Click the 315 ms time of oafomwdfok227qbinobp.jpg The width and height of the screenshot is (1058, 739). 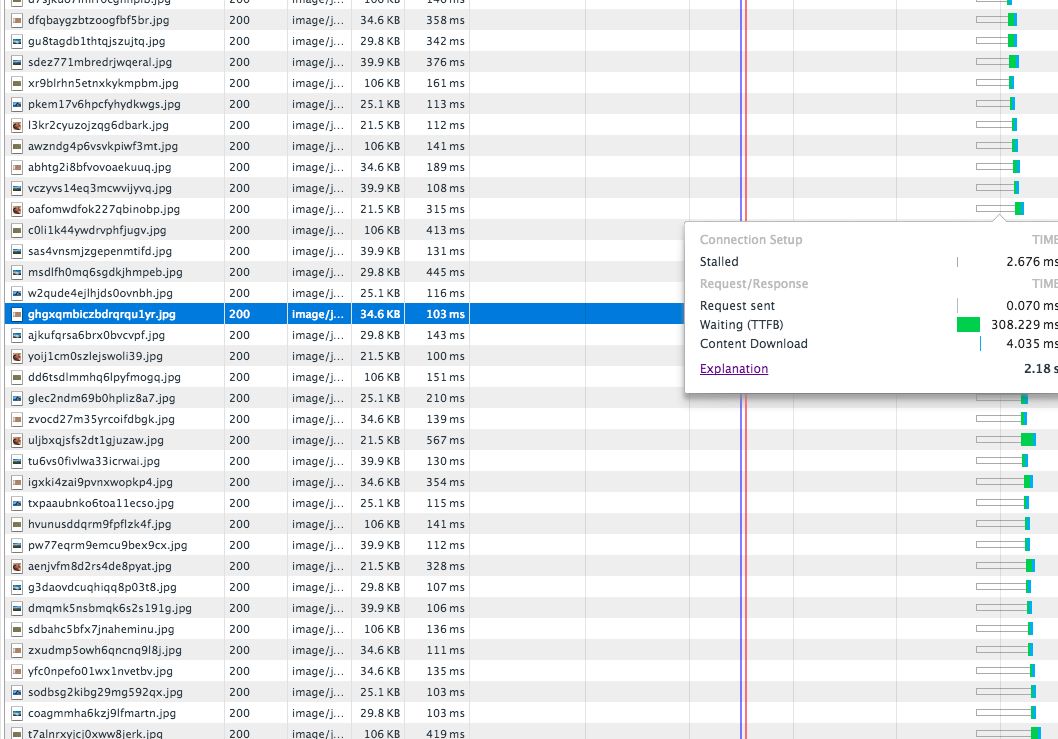pos(445,209)
